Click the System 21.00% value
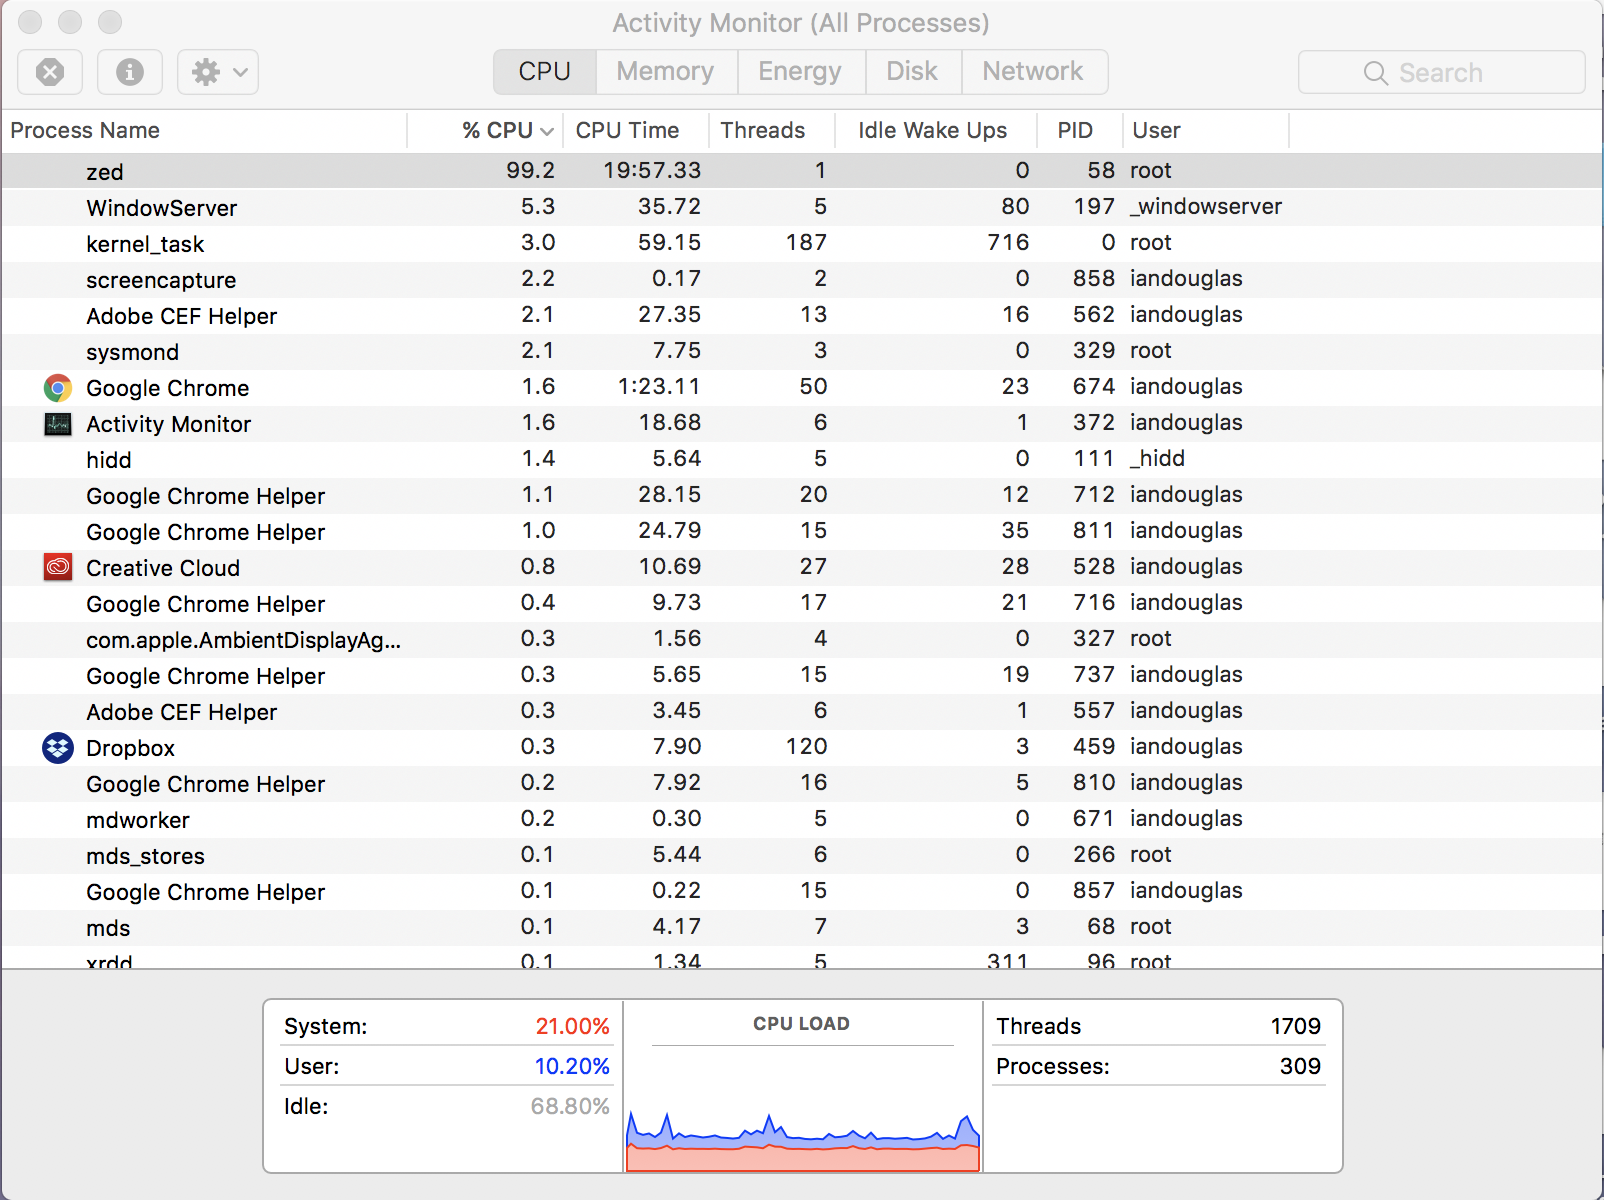This screenshot has width=1604, height=1200. point(572,1026)
